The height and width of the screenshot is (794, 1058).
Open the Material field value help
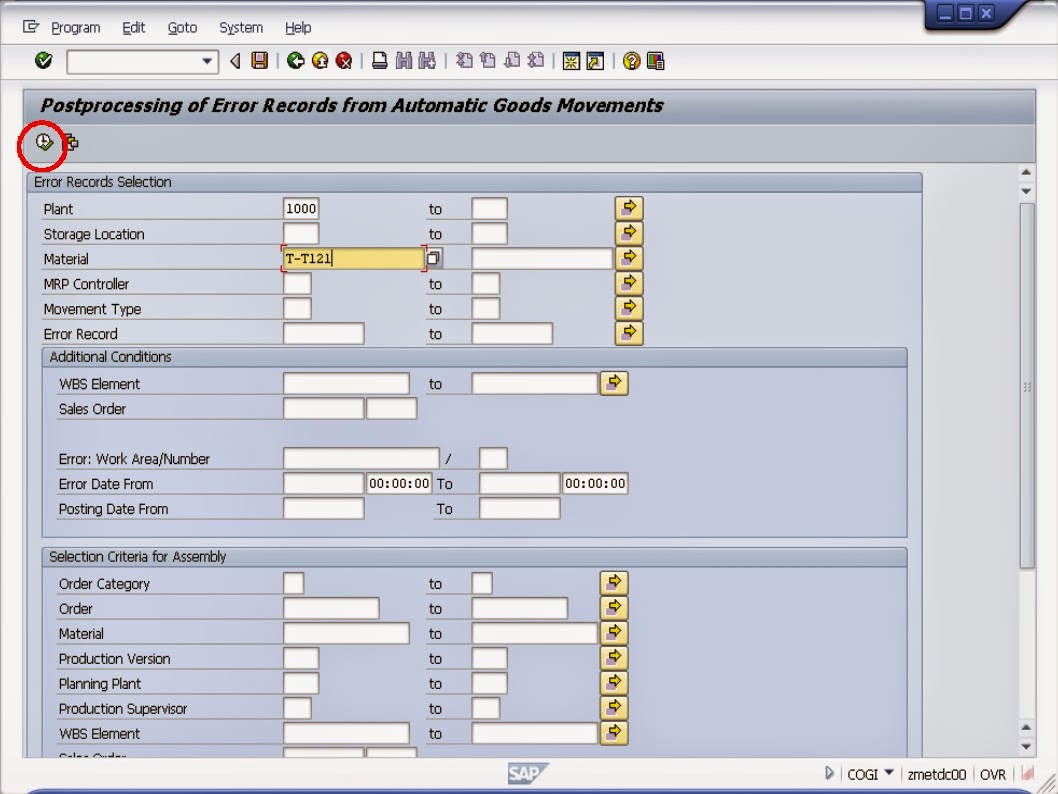pos(433,258)
